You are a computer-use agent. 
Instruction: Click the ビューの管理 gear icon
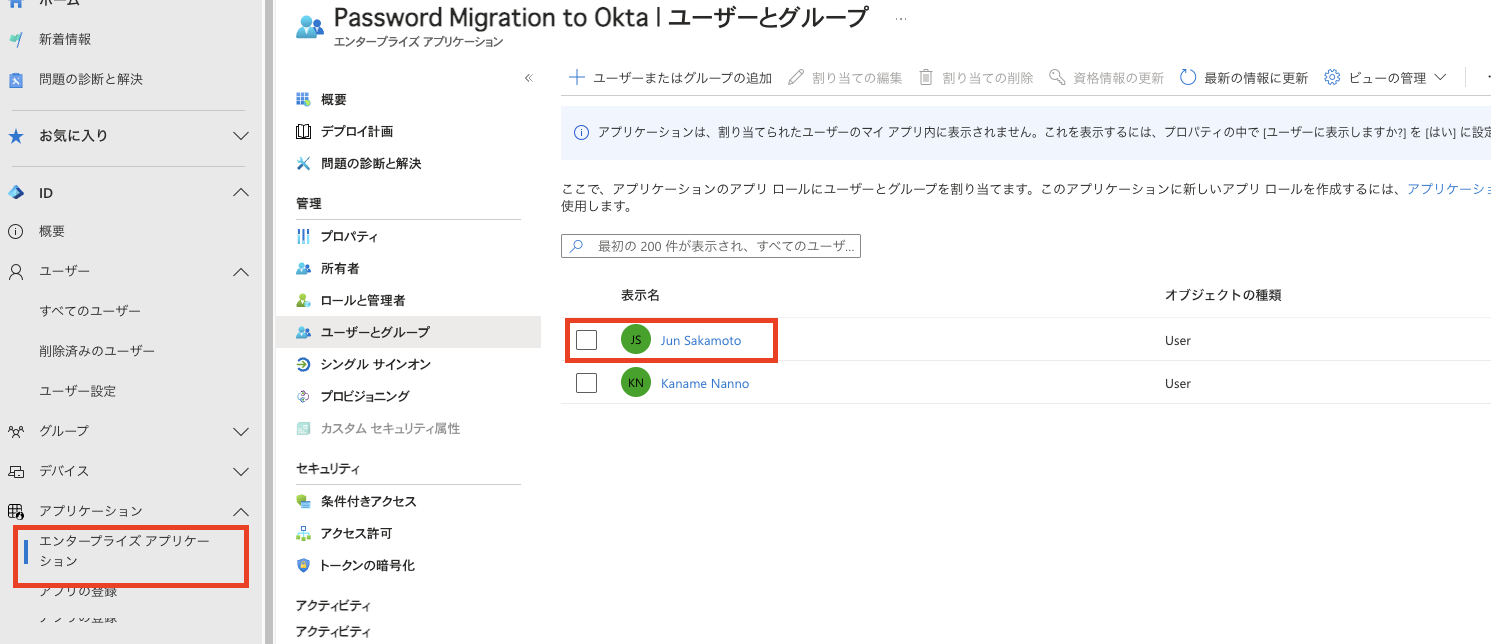(x=1332, y=78)
